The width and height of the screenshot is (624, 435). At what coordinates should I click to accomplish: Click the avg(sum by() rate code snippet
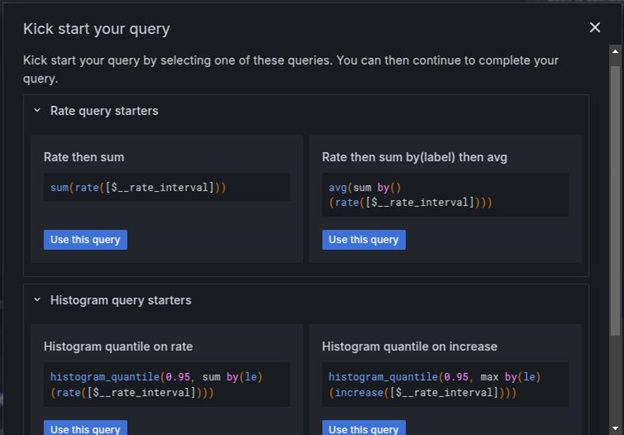tap(410, 195)
